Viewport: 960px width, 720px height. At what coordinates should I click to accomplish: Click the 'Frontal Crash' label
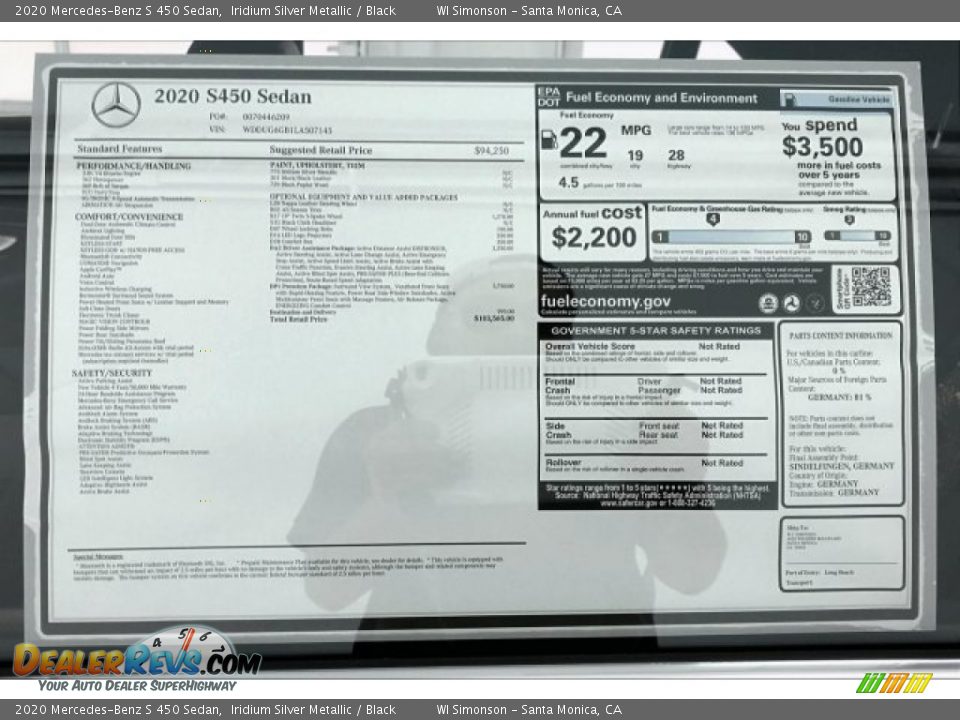tap(560, 386)
